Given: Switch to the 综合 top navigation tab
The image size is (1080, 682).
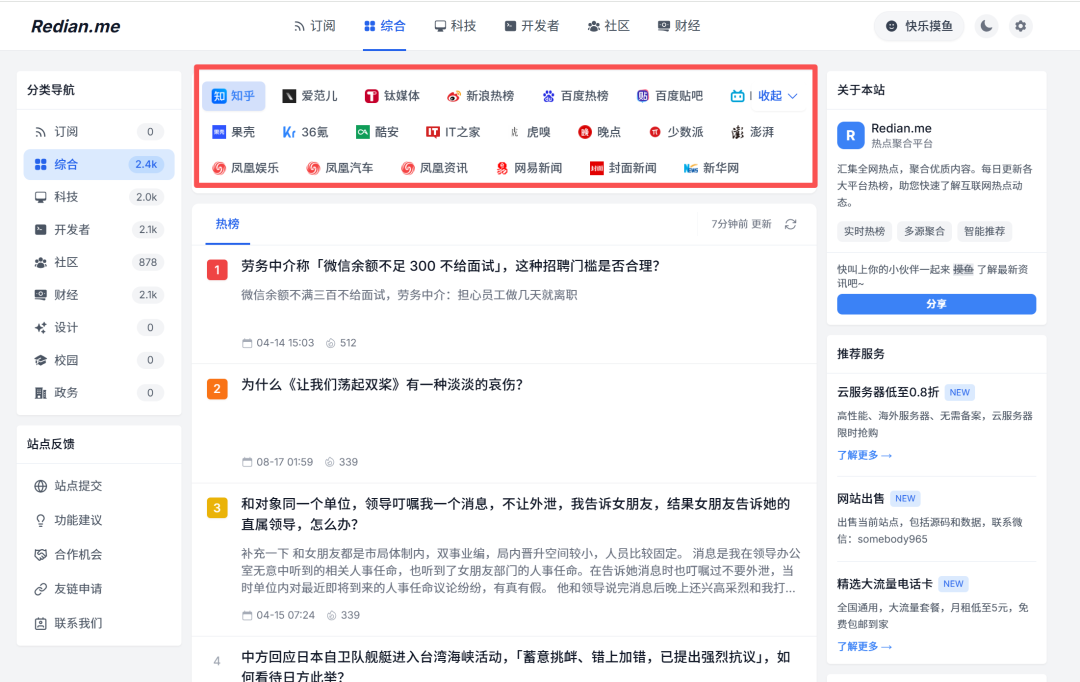Looking at the screenshot, I should pos(384,26).
